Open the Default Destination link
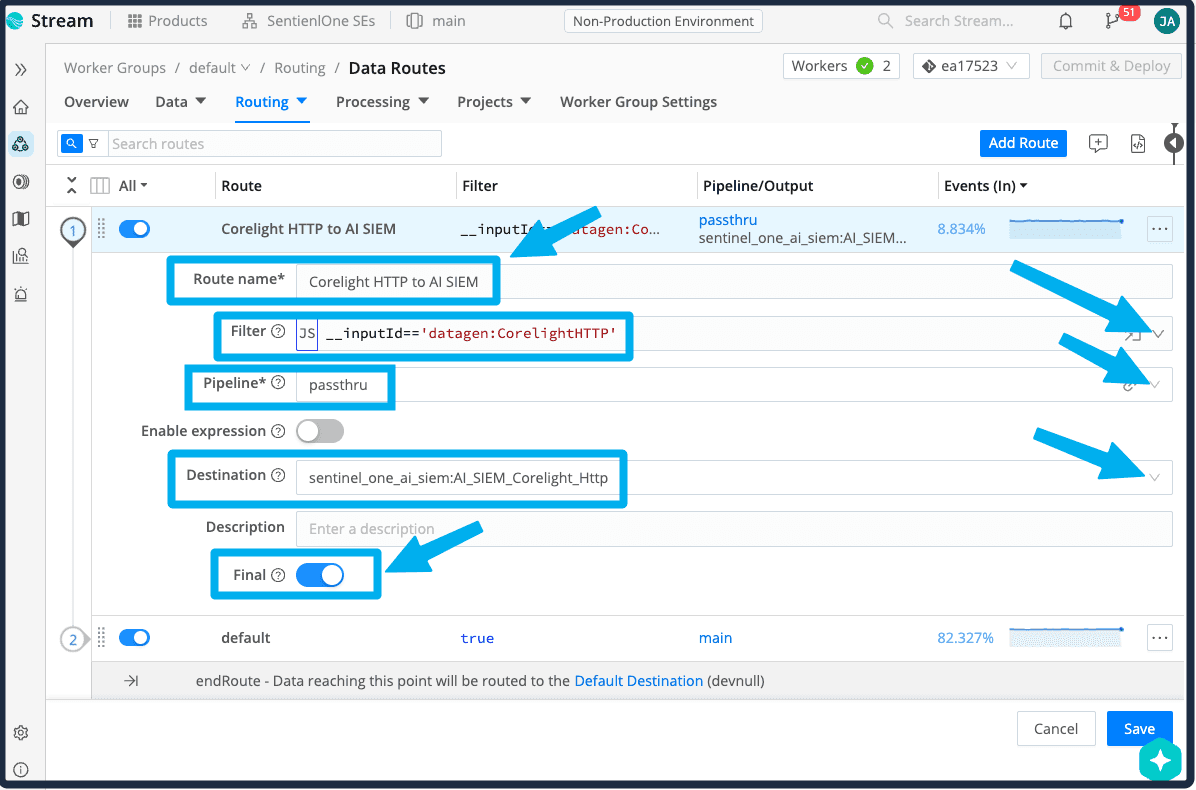 638,681
